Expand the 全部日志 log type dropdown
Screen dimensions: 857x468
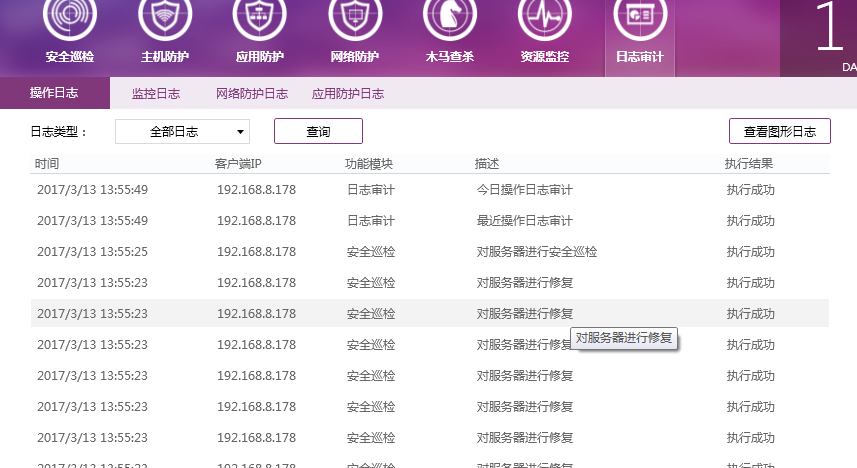click(x=182, y=131)
